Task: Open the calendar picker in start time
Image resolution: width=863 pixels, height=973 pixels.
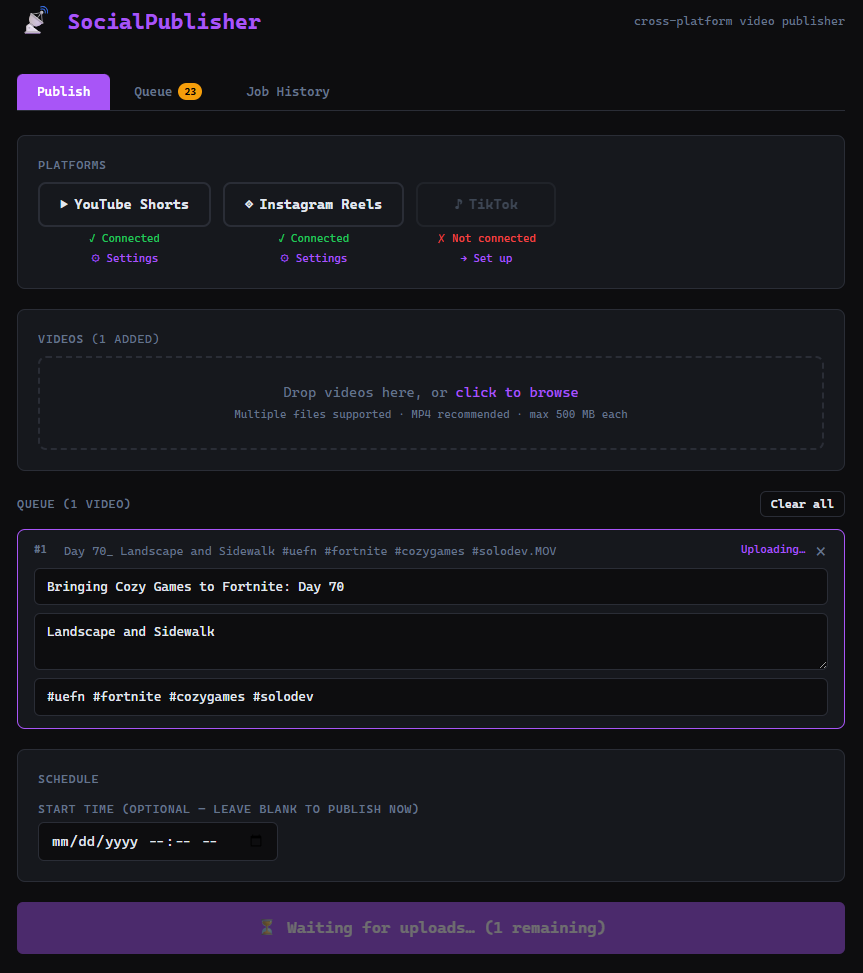Action: pyautogui.click(x=256, y=842)
